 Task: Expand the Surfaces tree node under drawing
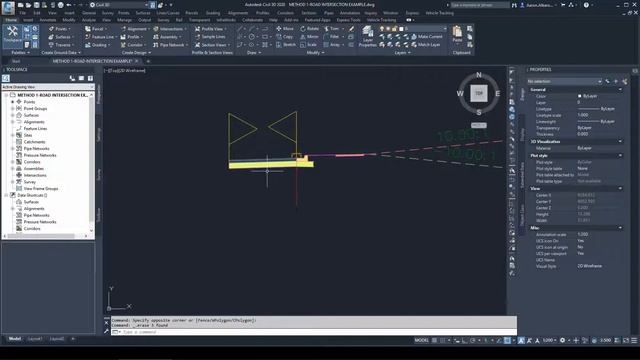[13, 115]
